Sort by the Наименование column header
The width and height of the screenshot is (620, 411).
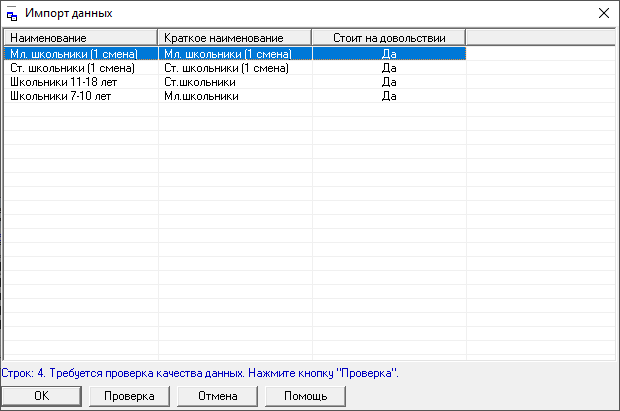(x=80, y=38)
